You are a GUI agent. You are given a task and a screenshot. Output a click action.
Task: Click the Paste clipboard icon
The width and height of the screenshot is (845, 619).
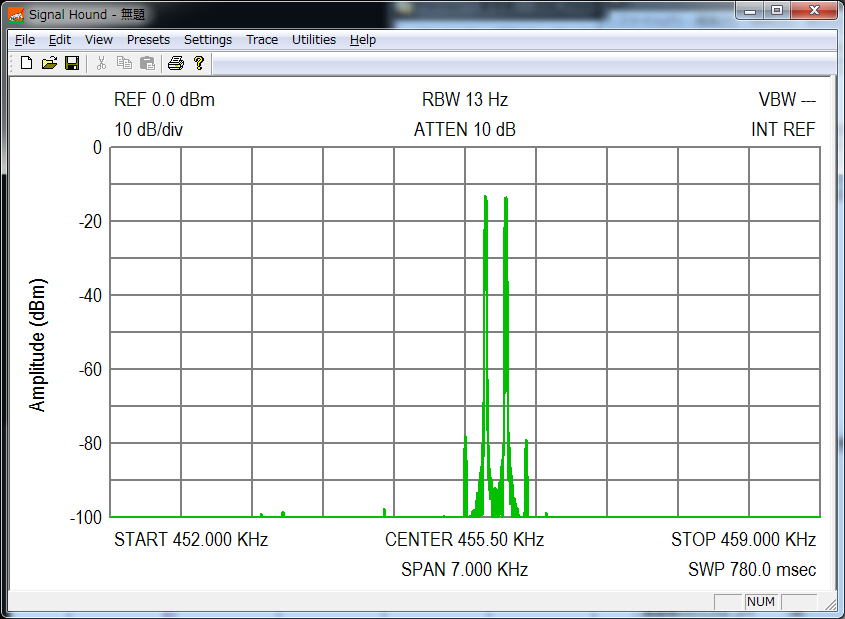pos(147,63)
